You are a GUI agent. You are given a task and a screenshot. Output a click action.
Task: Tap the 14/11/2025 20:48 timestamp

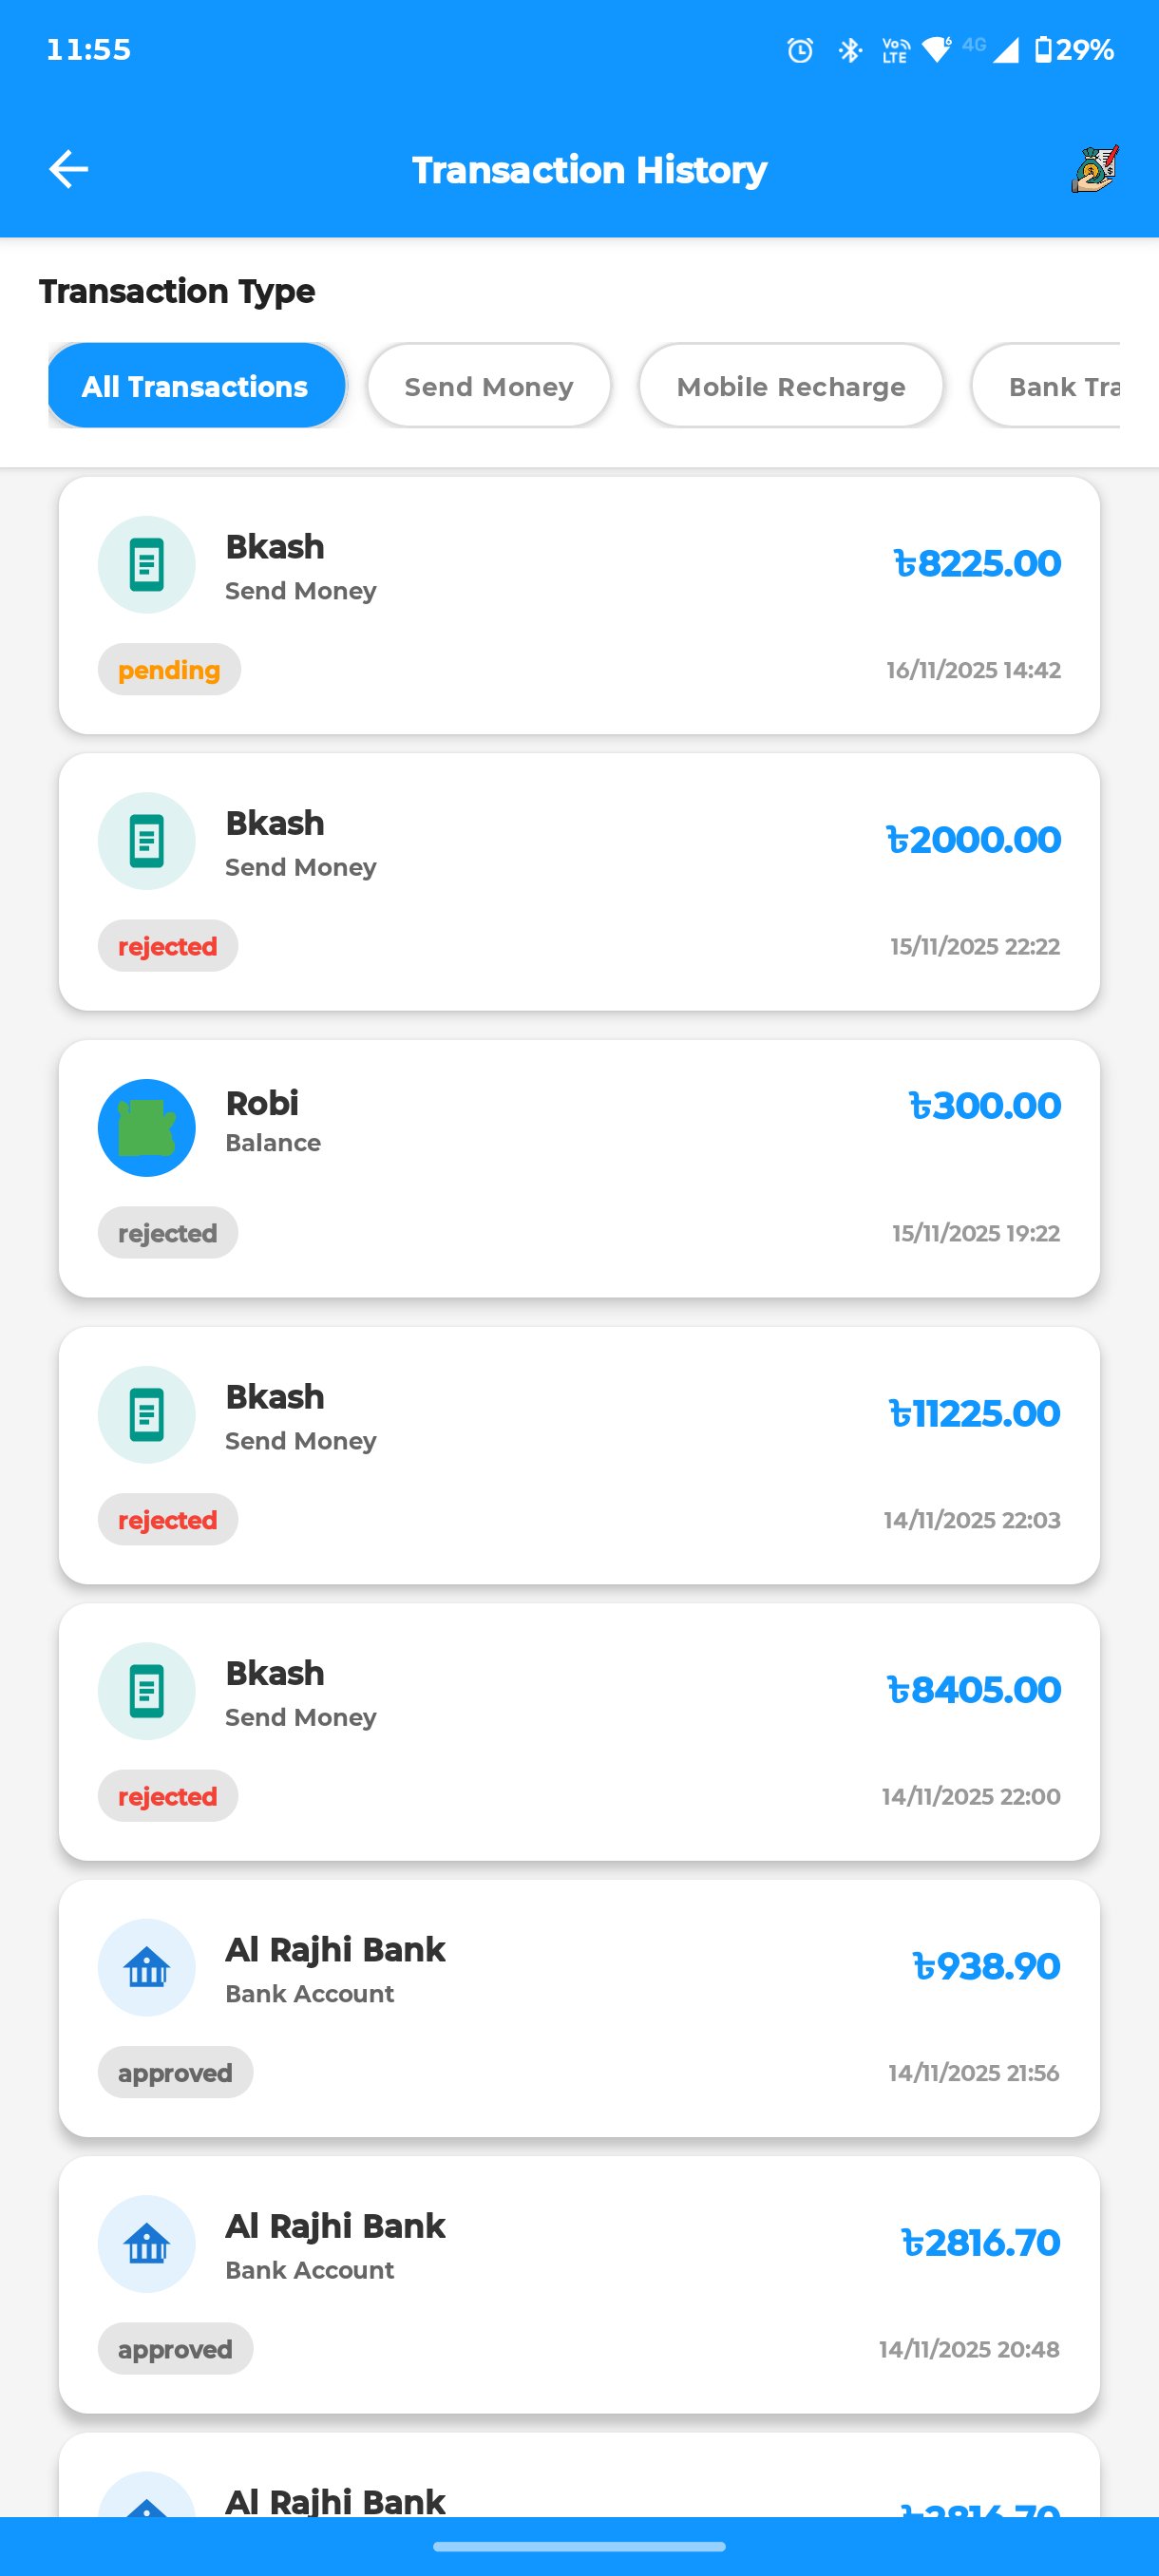(968, 2349)
